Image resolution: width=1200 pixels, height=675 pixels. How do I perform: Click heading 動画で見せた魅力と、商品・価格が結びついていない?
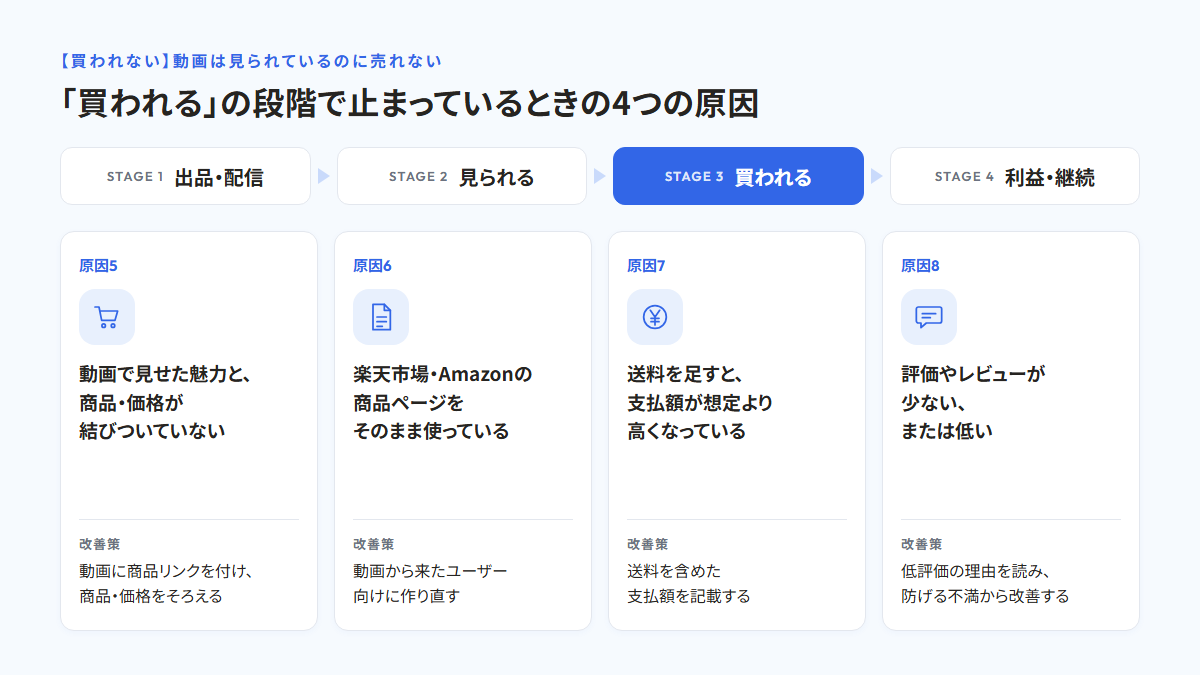tap(165, 403)
